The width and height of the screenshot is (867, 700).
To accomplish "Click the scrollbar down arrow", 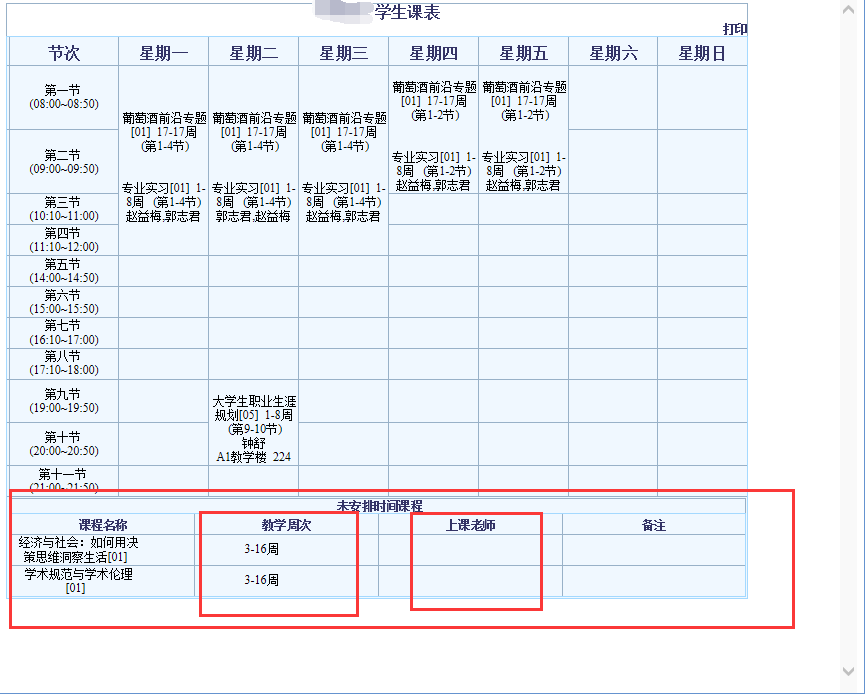I will coord(849,672).
